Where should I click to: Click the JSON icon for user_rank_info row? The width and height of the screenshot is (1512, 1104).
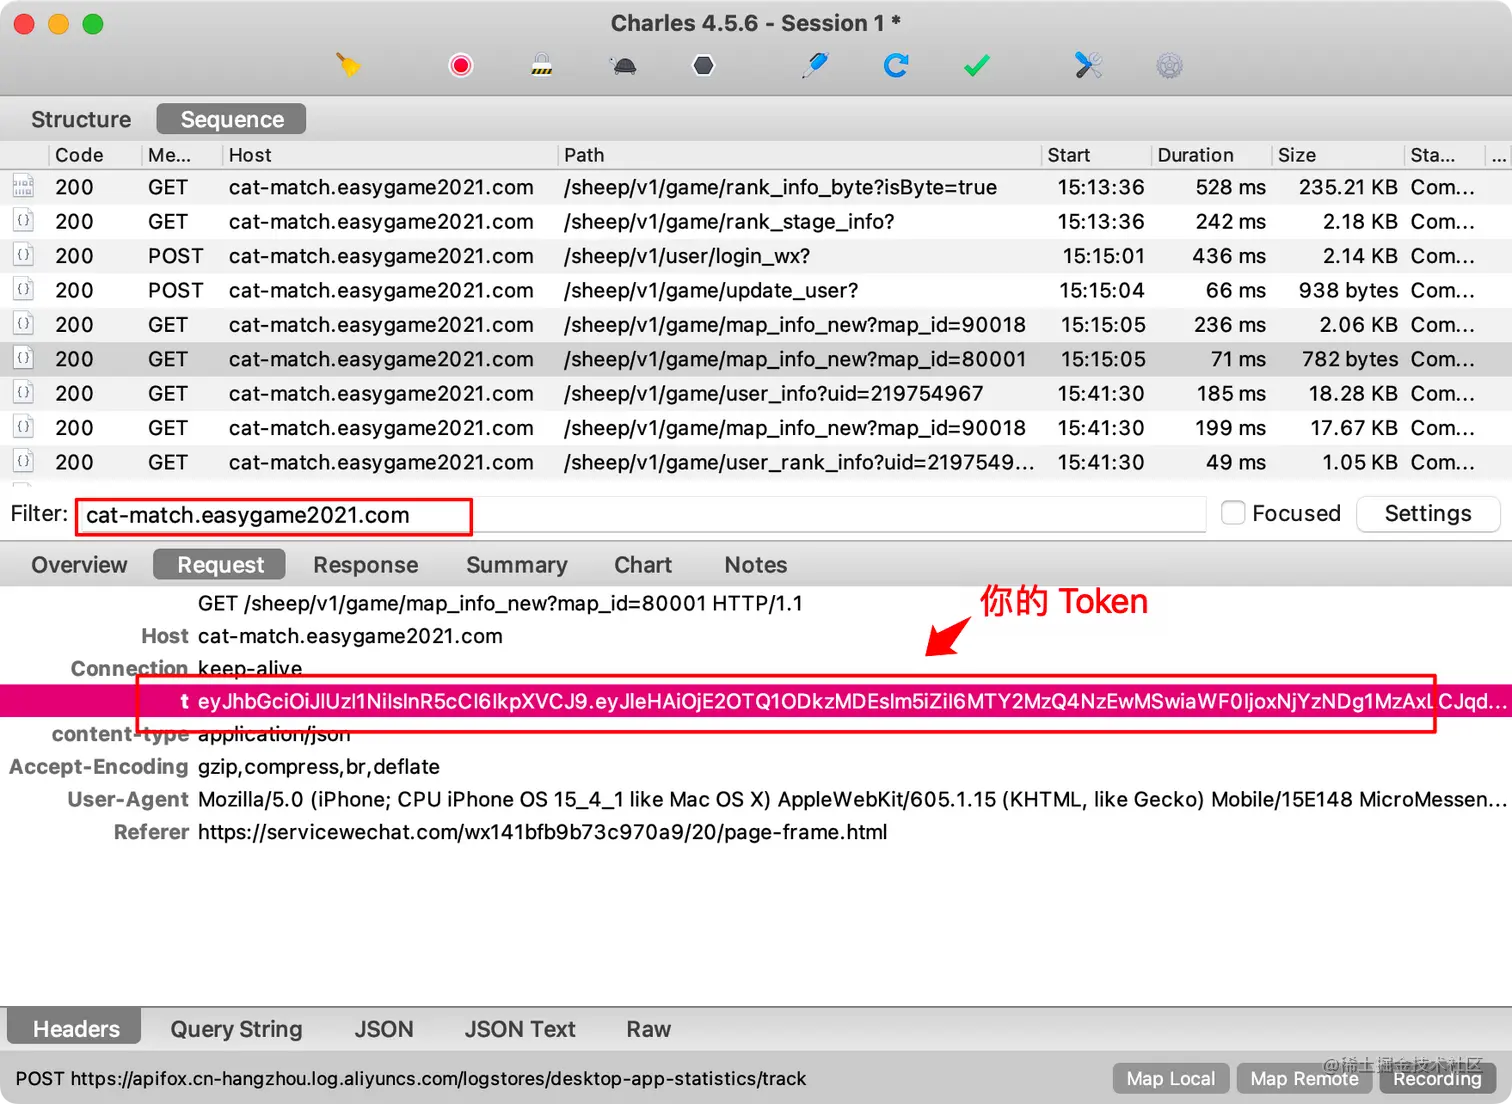[x=23, y=462]
